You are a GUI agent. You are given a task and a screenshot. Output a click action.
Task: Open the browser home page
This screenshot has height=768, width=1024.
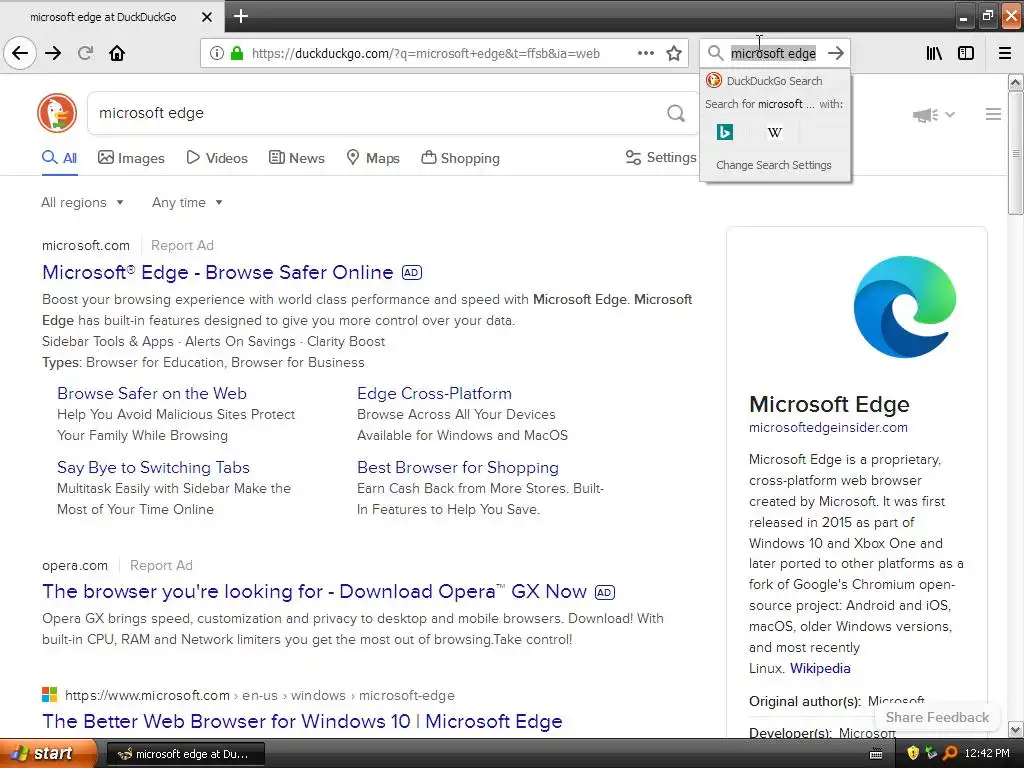point(117,53)
